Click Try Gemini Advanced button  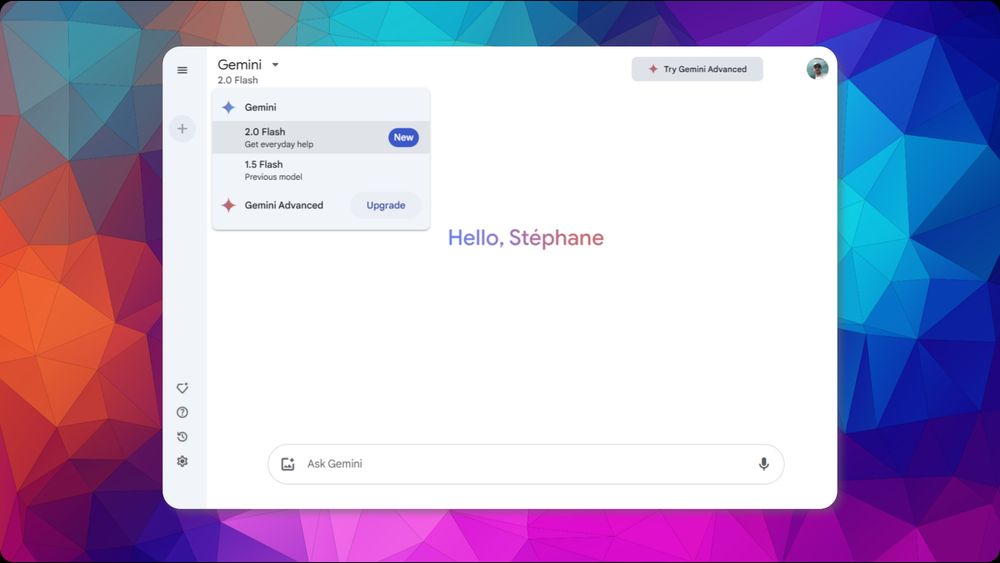click(x=697, y=69)
